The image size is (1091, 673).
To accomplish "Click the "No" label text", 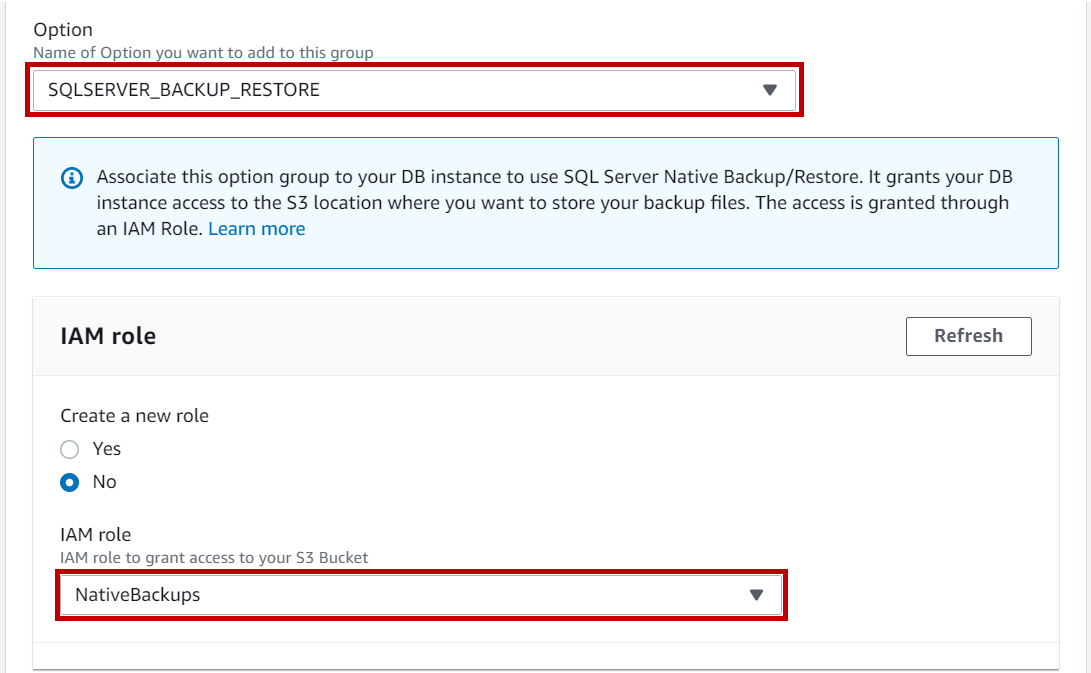I will [105, 482].
